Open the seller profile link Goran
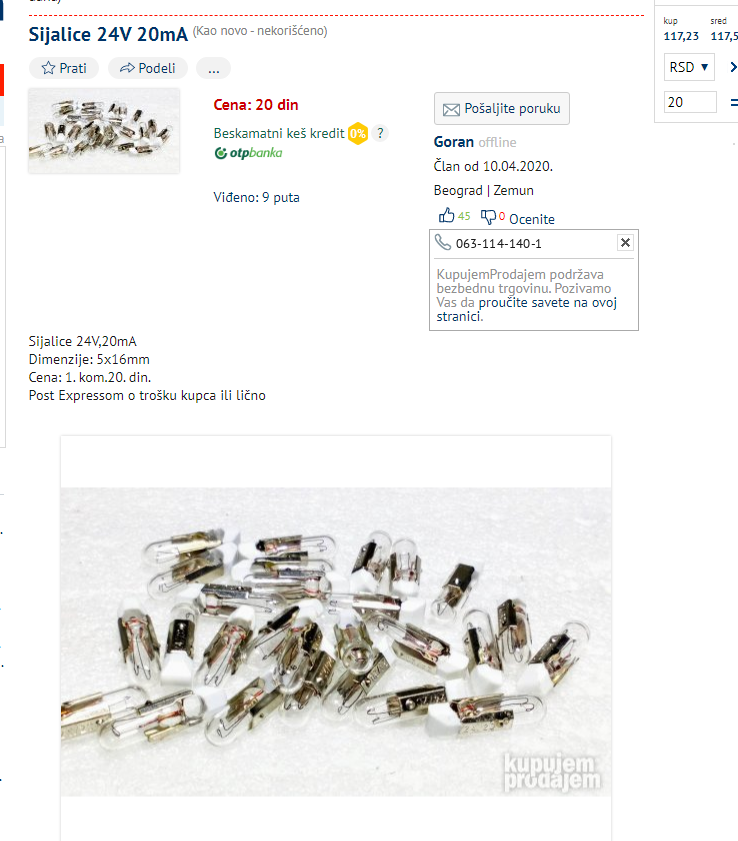This screenshot has width=738, height=841. [454, 142]
